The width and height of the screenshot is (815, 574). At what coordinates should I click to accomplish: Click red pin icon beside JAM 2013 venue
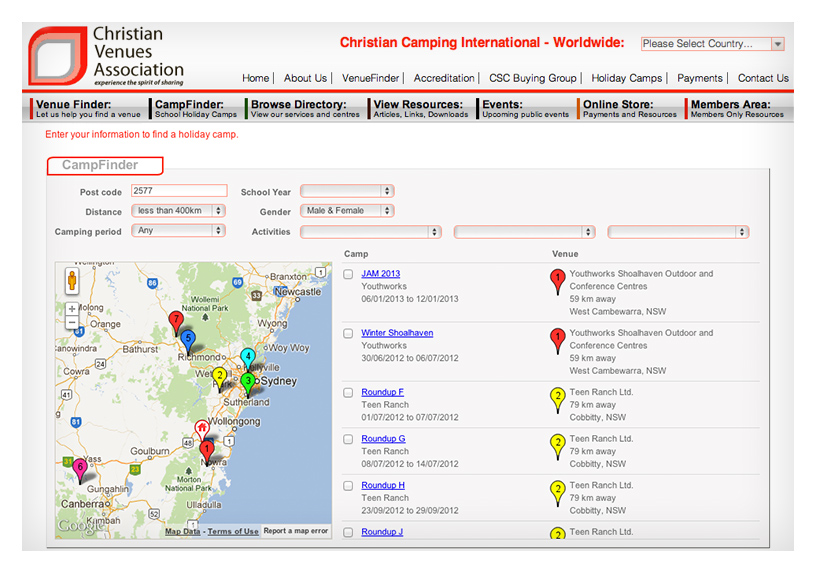pyautogui.click(x=558, y=281)
